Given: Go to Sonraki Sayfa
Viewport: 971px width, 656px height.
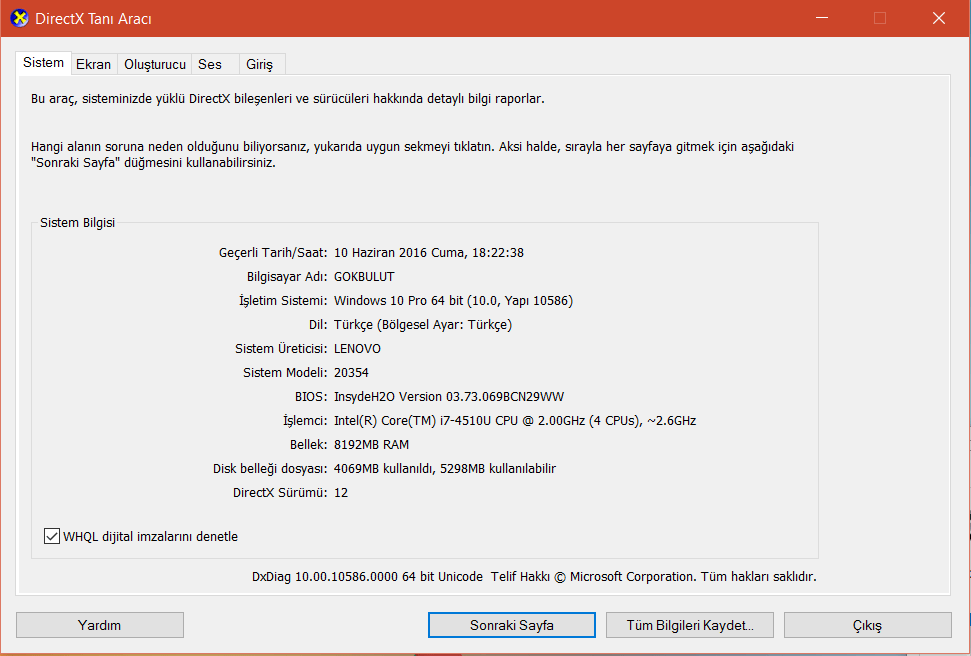Looking at the screenshot, I should coord(512,625).
